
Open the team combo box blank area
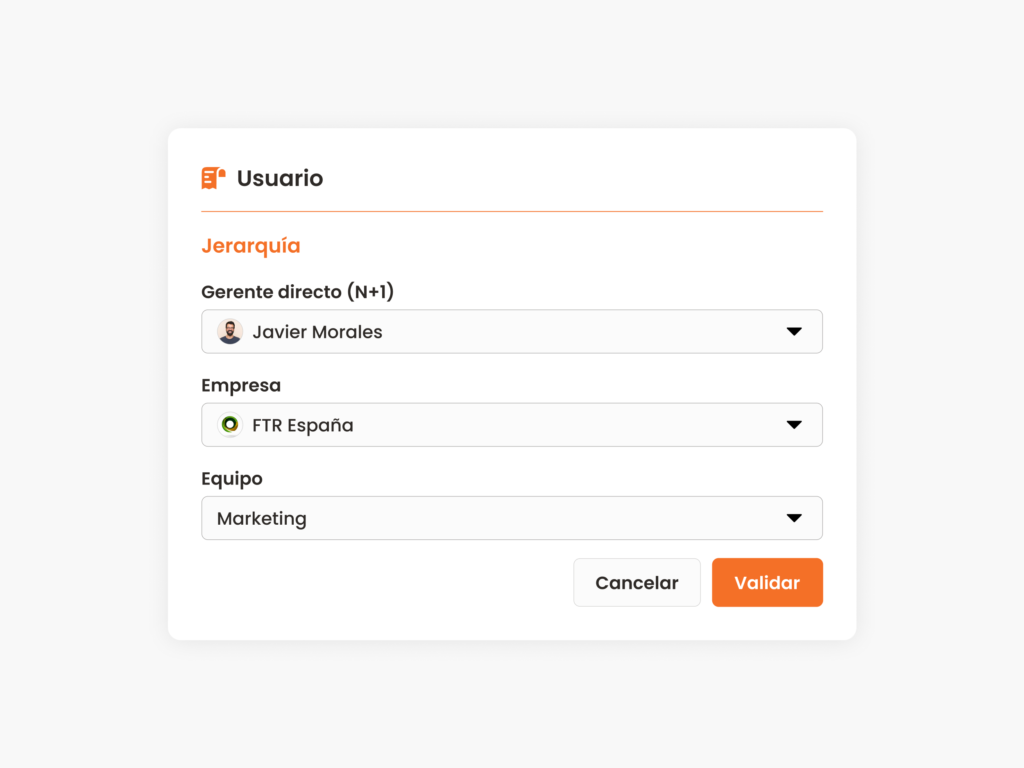pos(542,519)
